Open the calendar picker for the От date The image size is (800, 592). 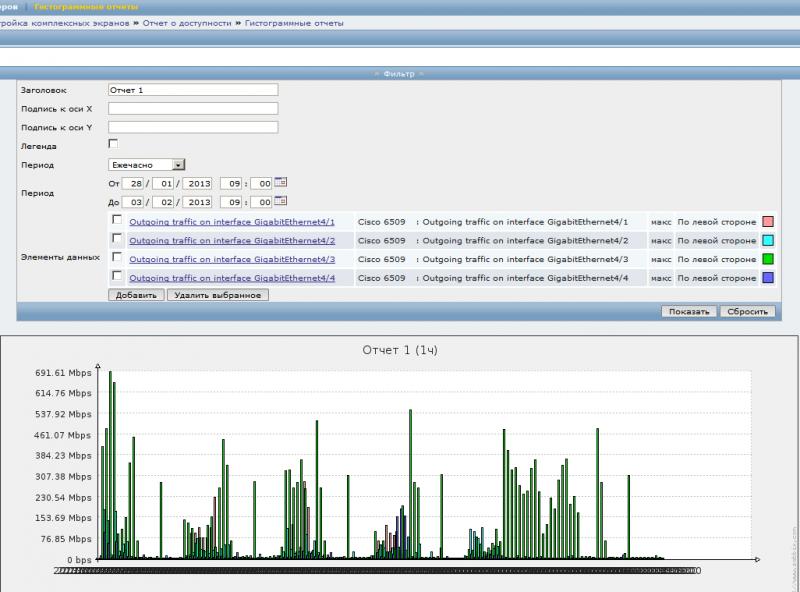tap(280, 183)
